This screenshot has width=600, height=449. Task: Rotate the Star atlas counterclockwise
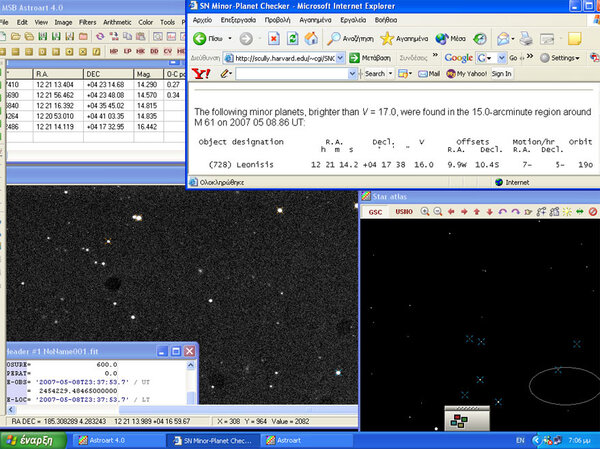(503, 211)
